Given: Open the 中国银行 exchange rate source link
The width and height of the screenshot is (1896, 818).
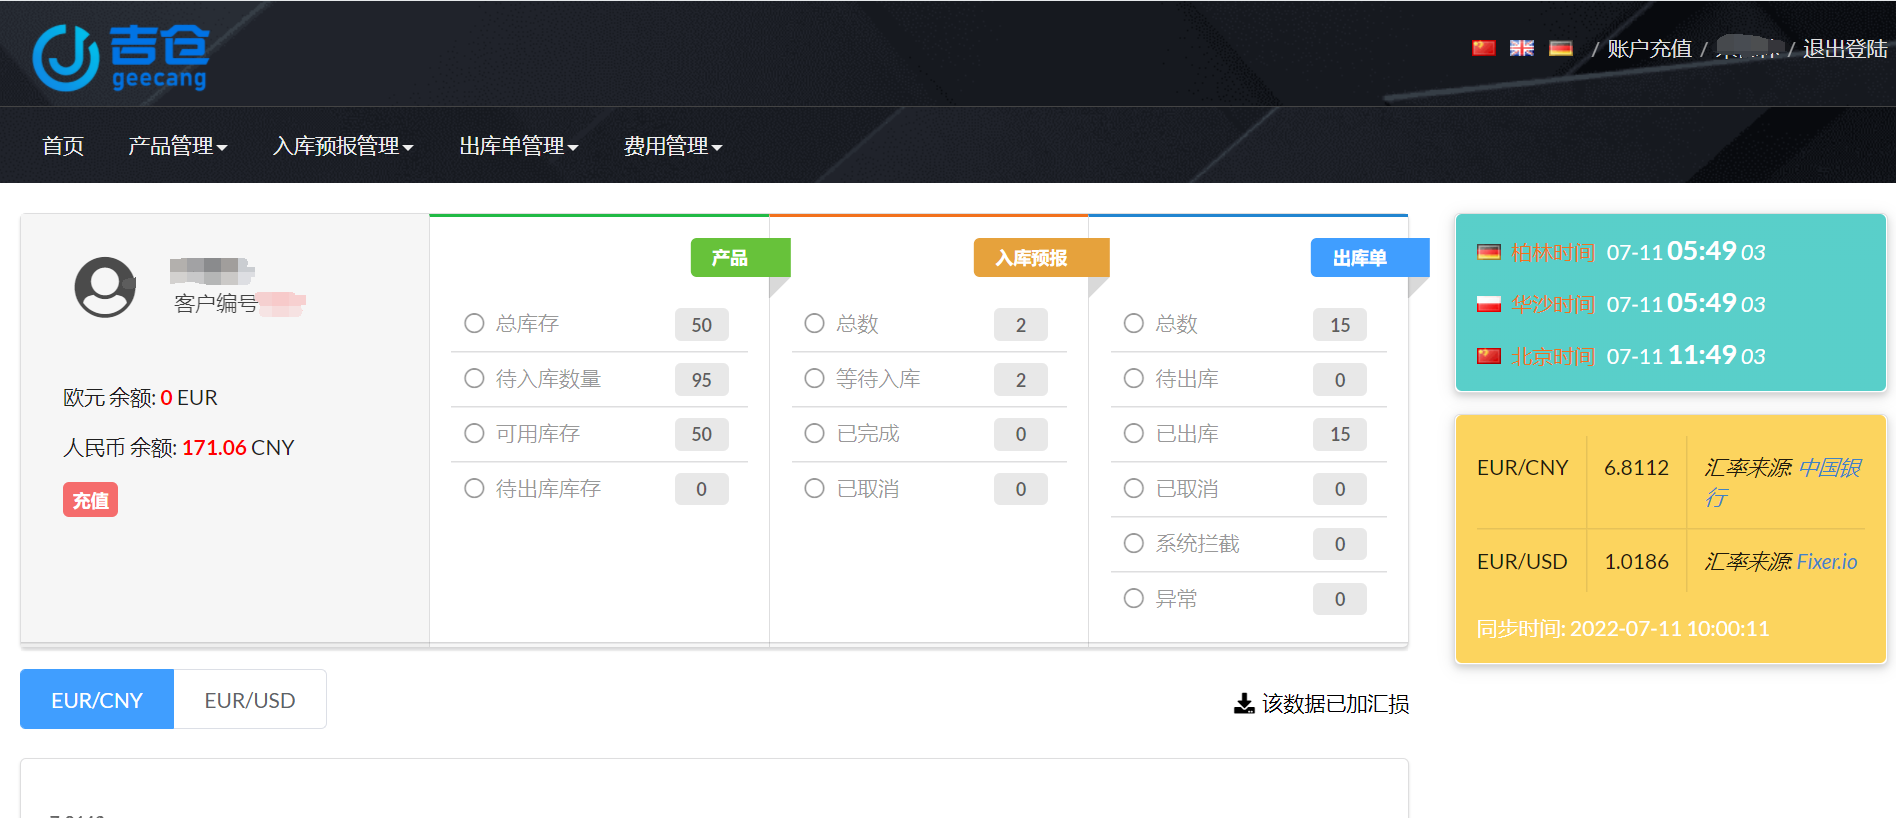Looking at the screenshot, I should pos(1783,482).
